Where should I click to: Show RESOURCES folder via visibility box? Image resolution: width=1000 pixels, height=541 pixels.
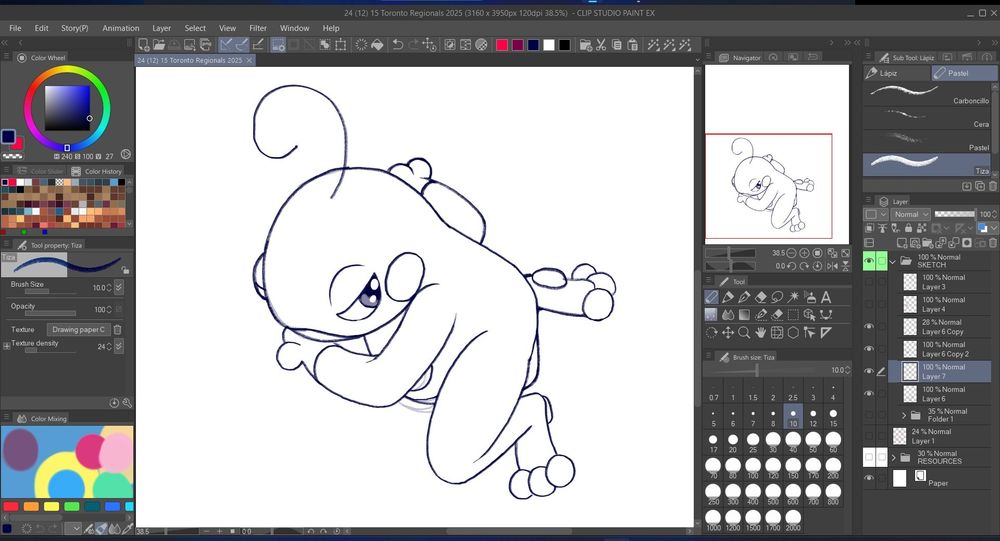click(x=869, y=457)
